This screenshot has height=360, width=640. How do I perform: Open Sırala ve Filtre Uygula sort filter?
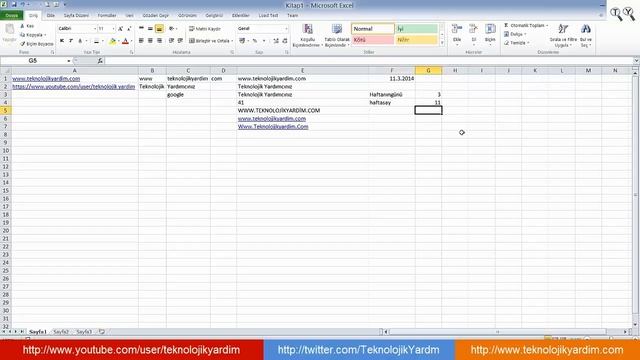click(563, 35)
